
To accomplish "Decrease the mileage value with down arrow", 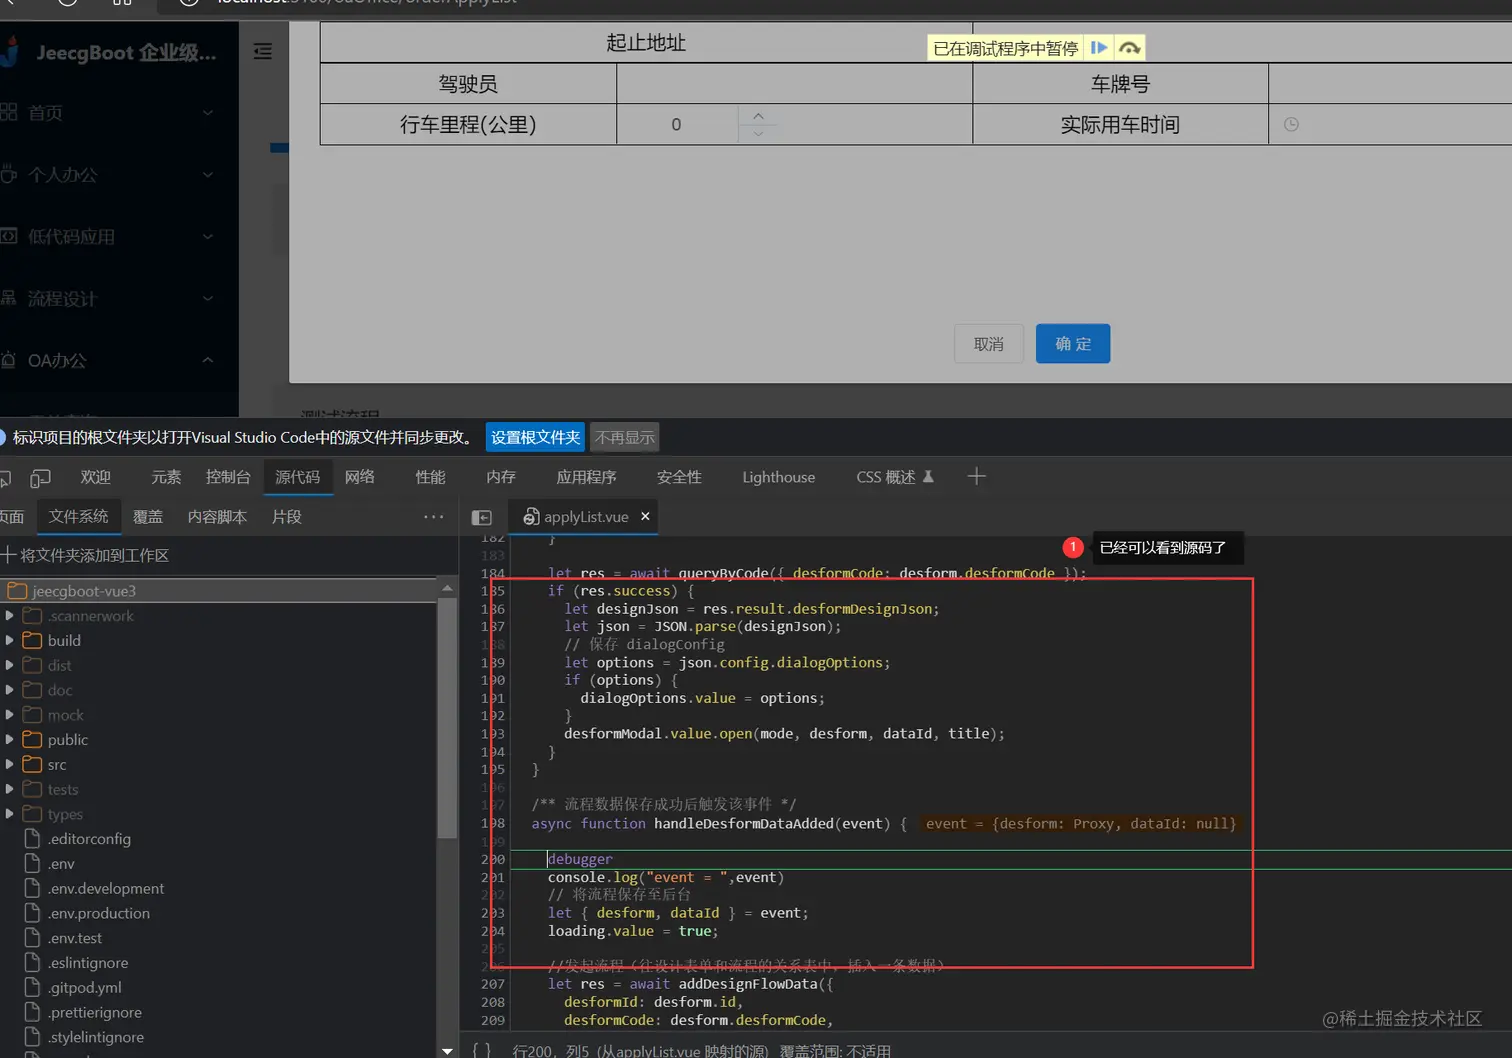I will click(x=758, y=133).
